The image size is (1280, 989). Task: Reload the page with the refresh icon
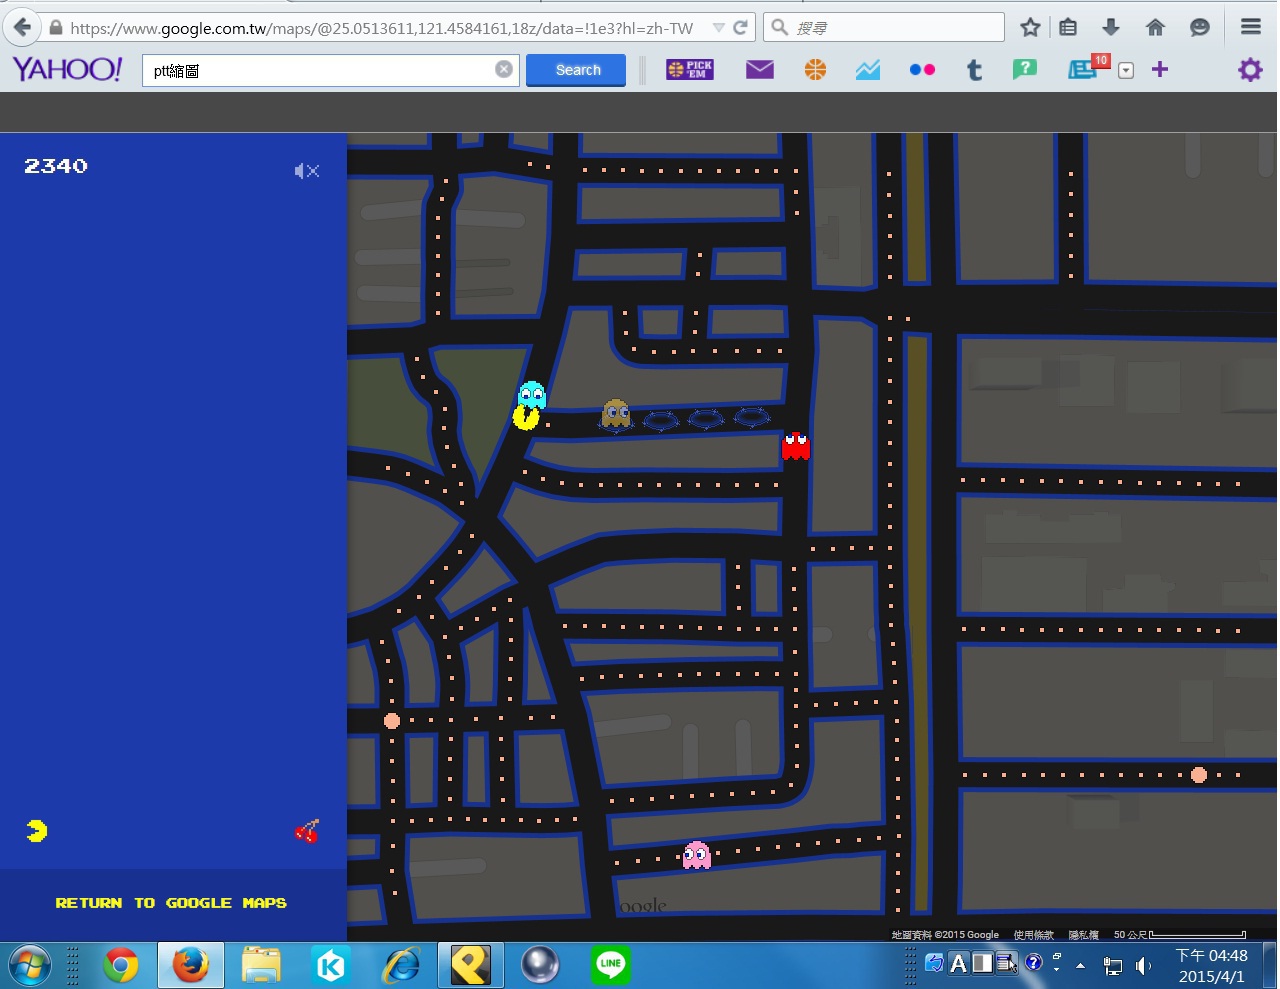(740, 28)
